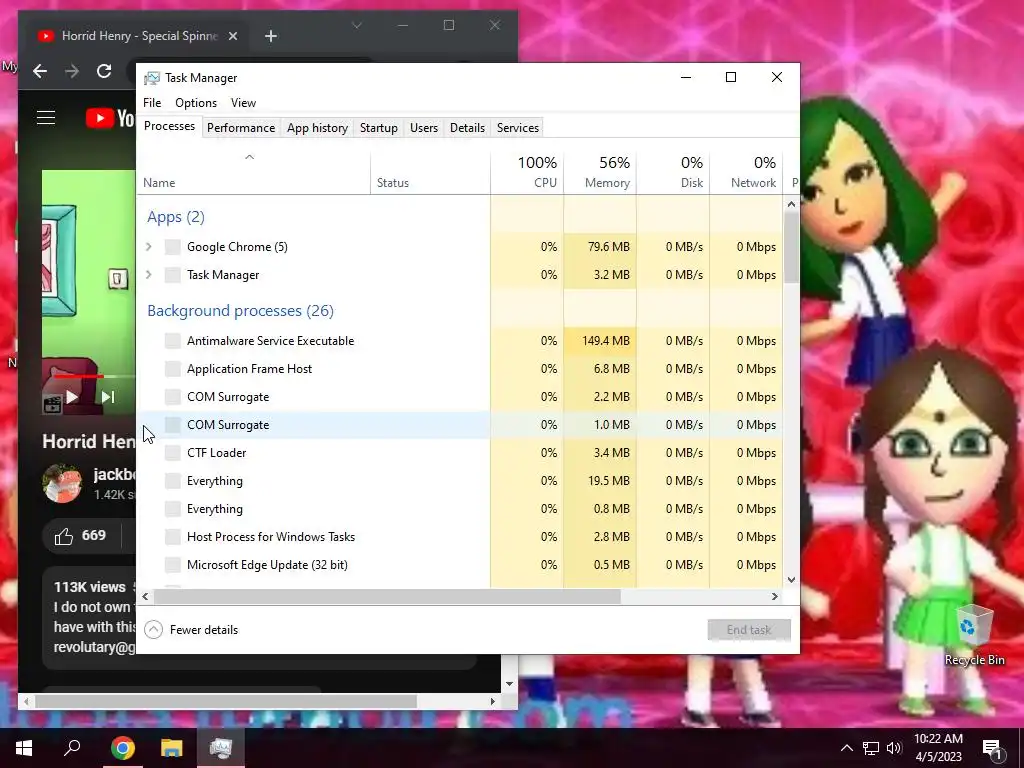
Task: Expand the Task Manager process entry
Action: (149, 275)
